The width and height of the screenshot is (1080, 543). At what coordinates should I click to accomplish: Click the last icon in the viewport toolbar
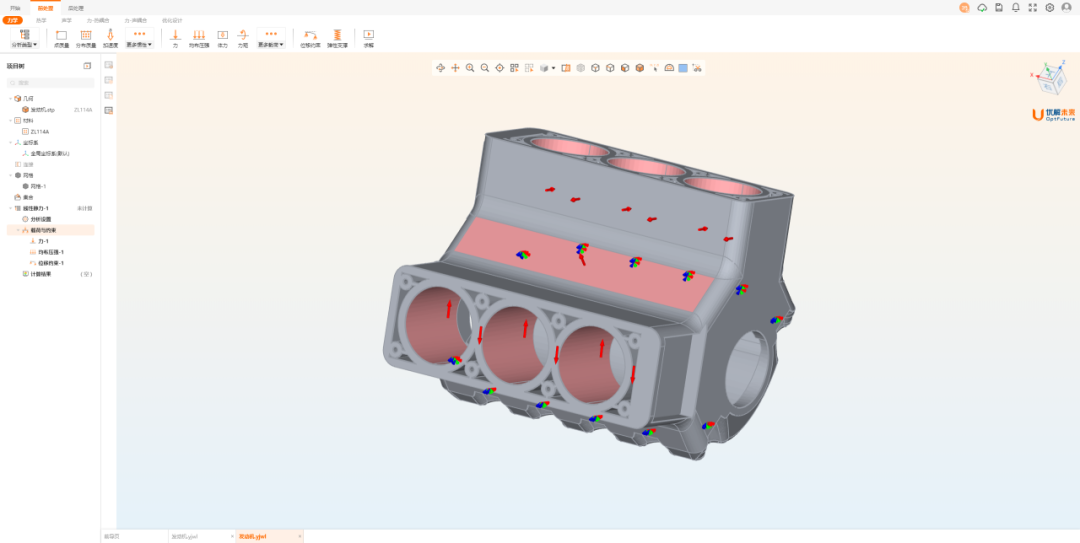[697, 68]
